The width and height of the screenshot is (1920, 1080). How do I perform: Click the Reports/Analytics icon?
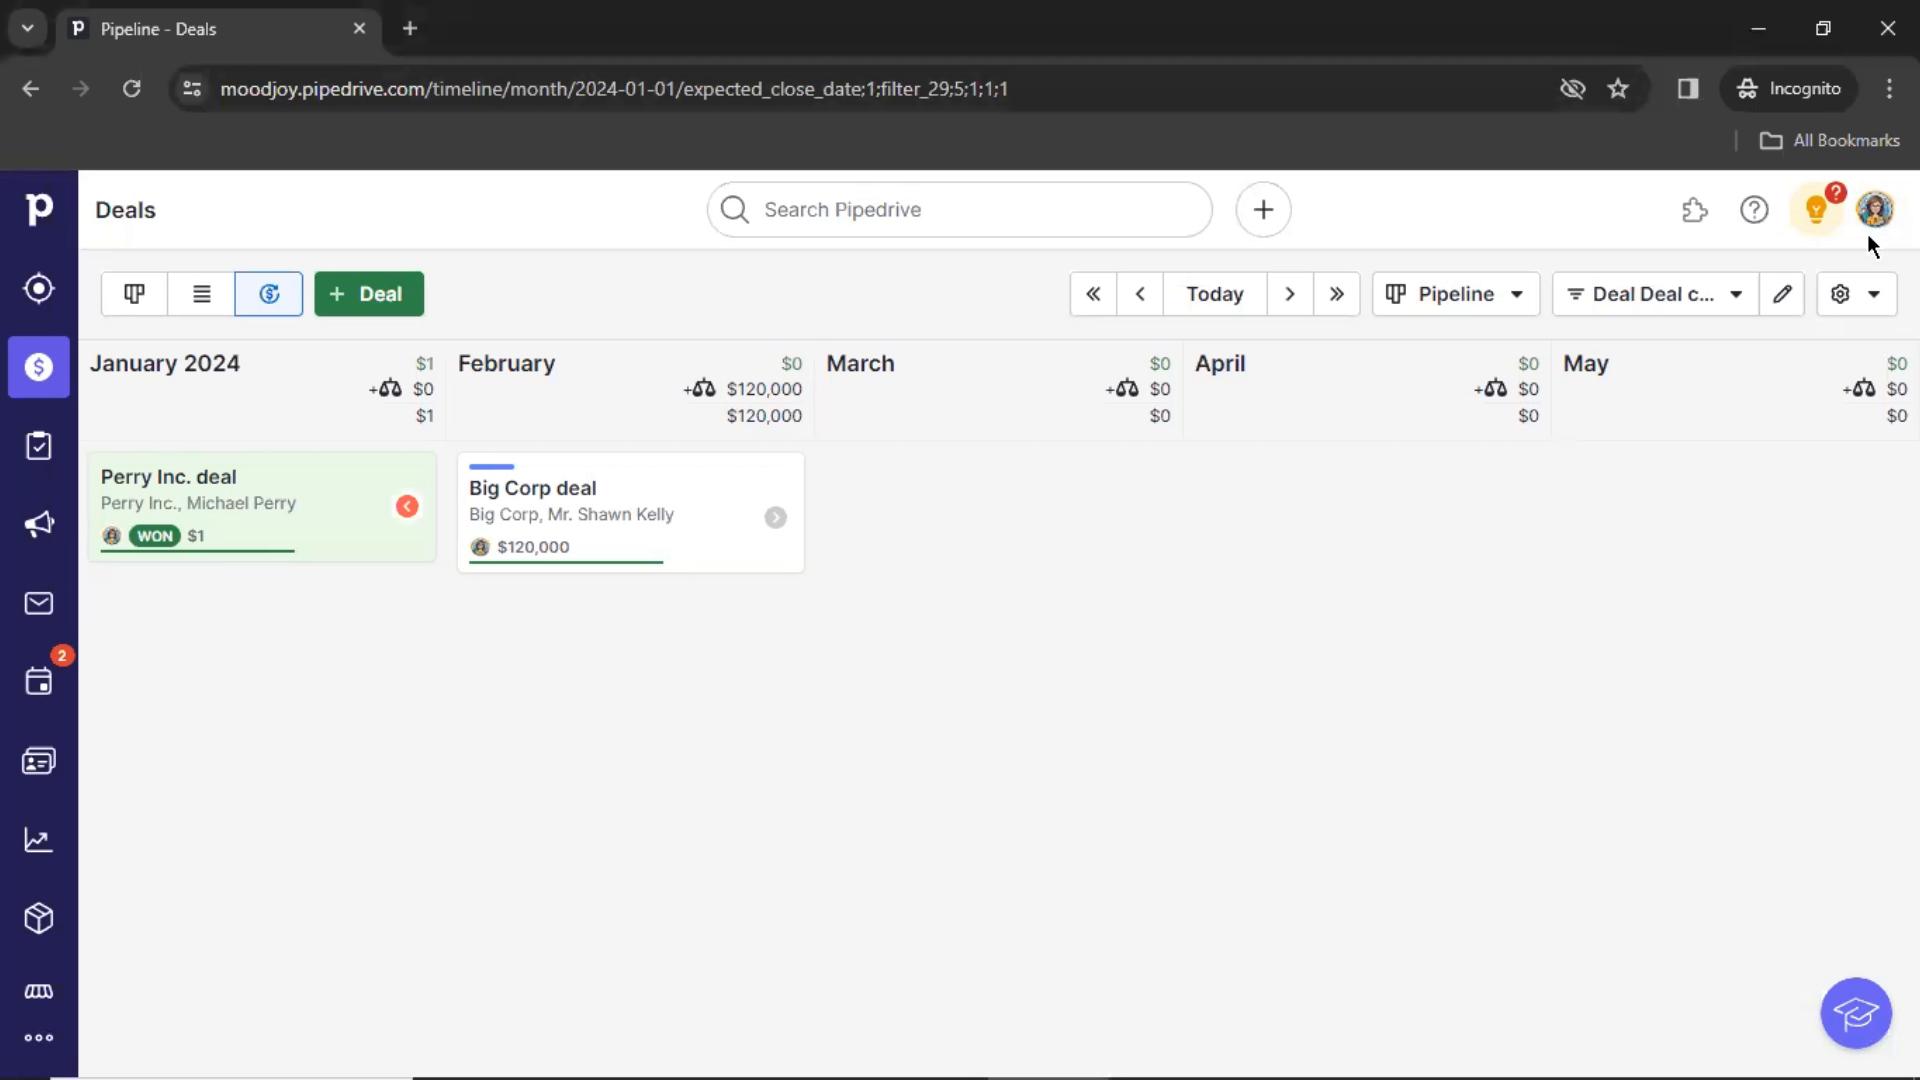point(38,840)
